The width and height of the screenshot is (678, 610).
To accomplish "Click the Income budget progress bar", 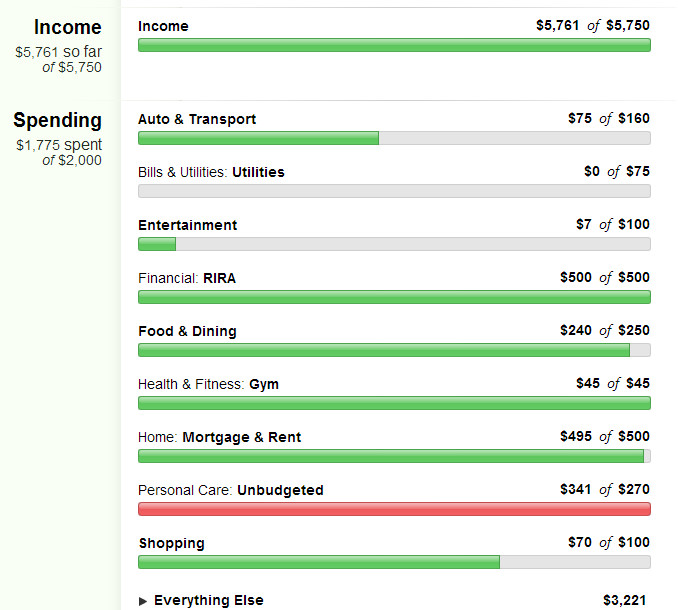I will 394,45.
